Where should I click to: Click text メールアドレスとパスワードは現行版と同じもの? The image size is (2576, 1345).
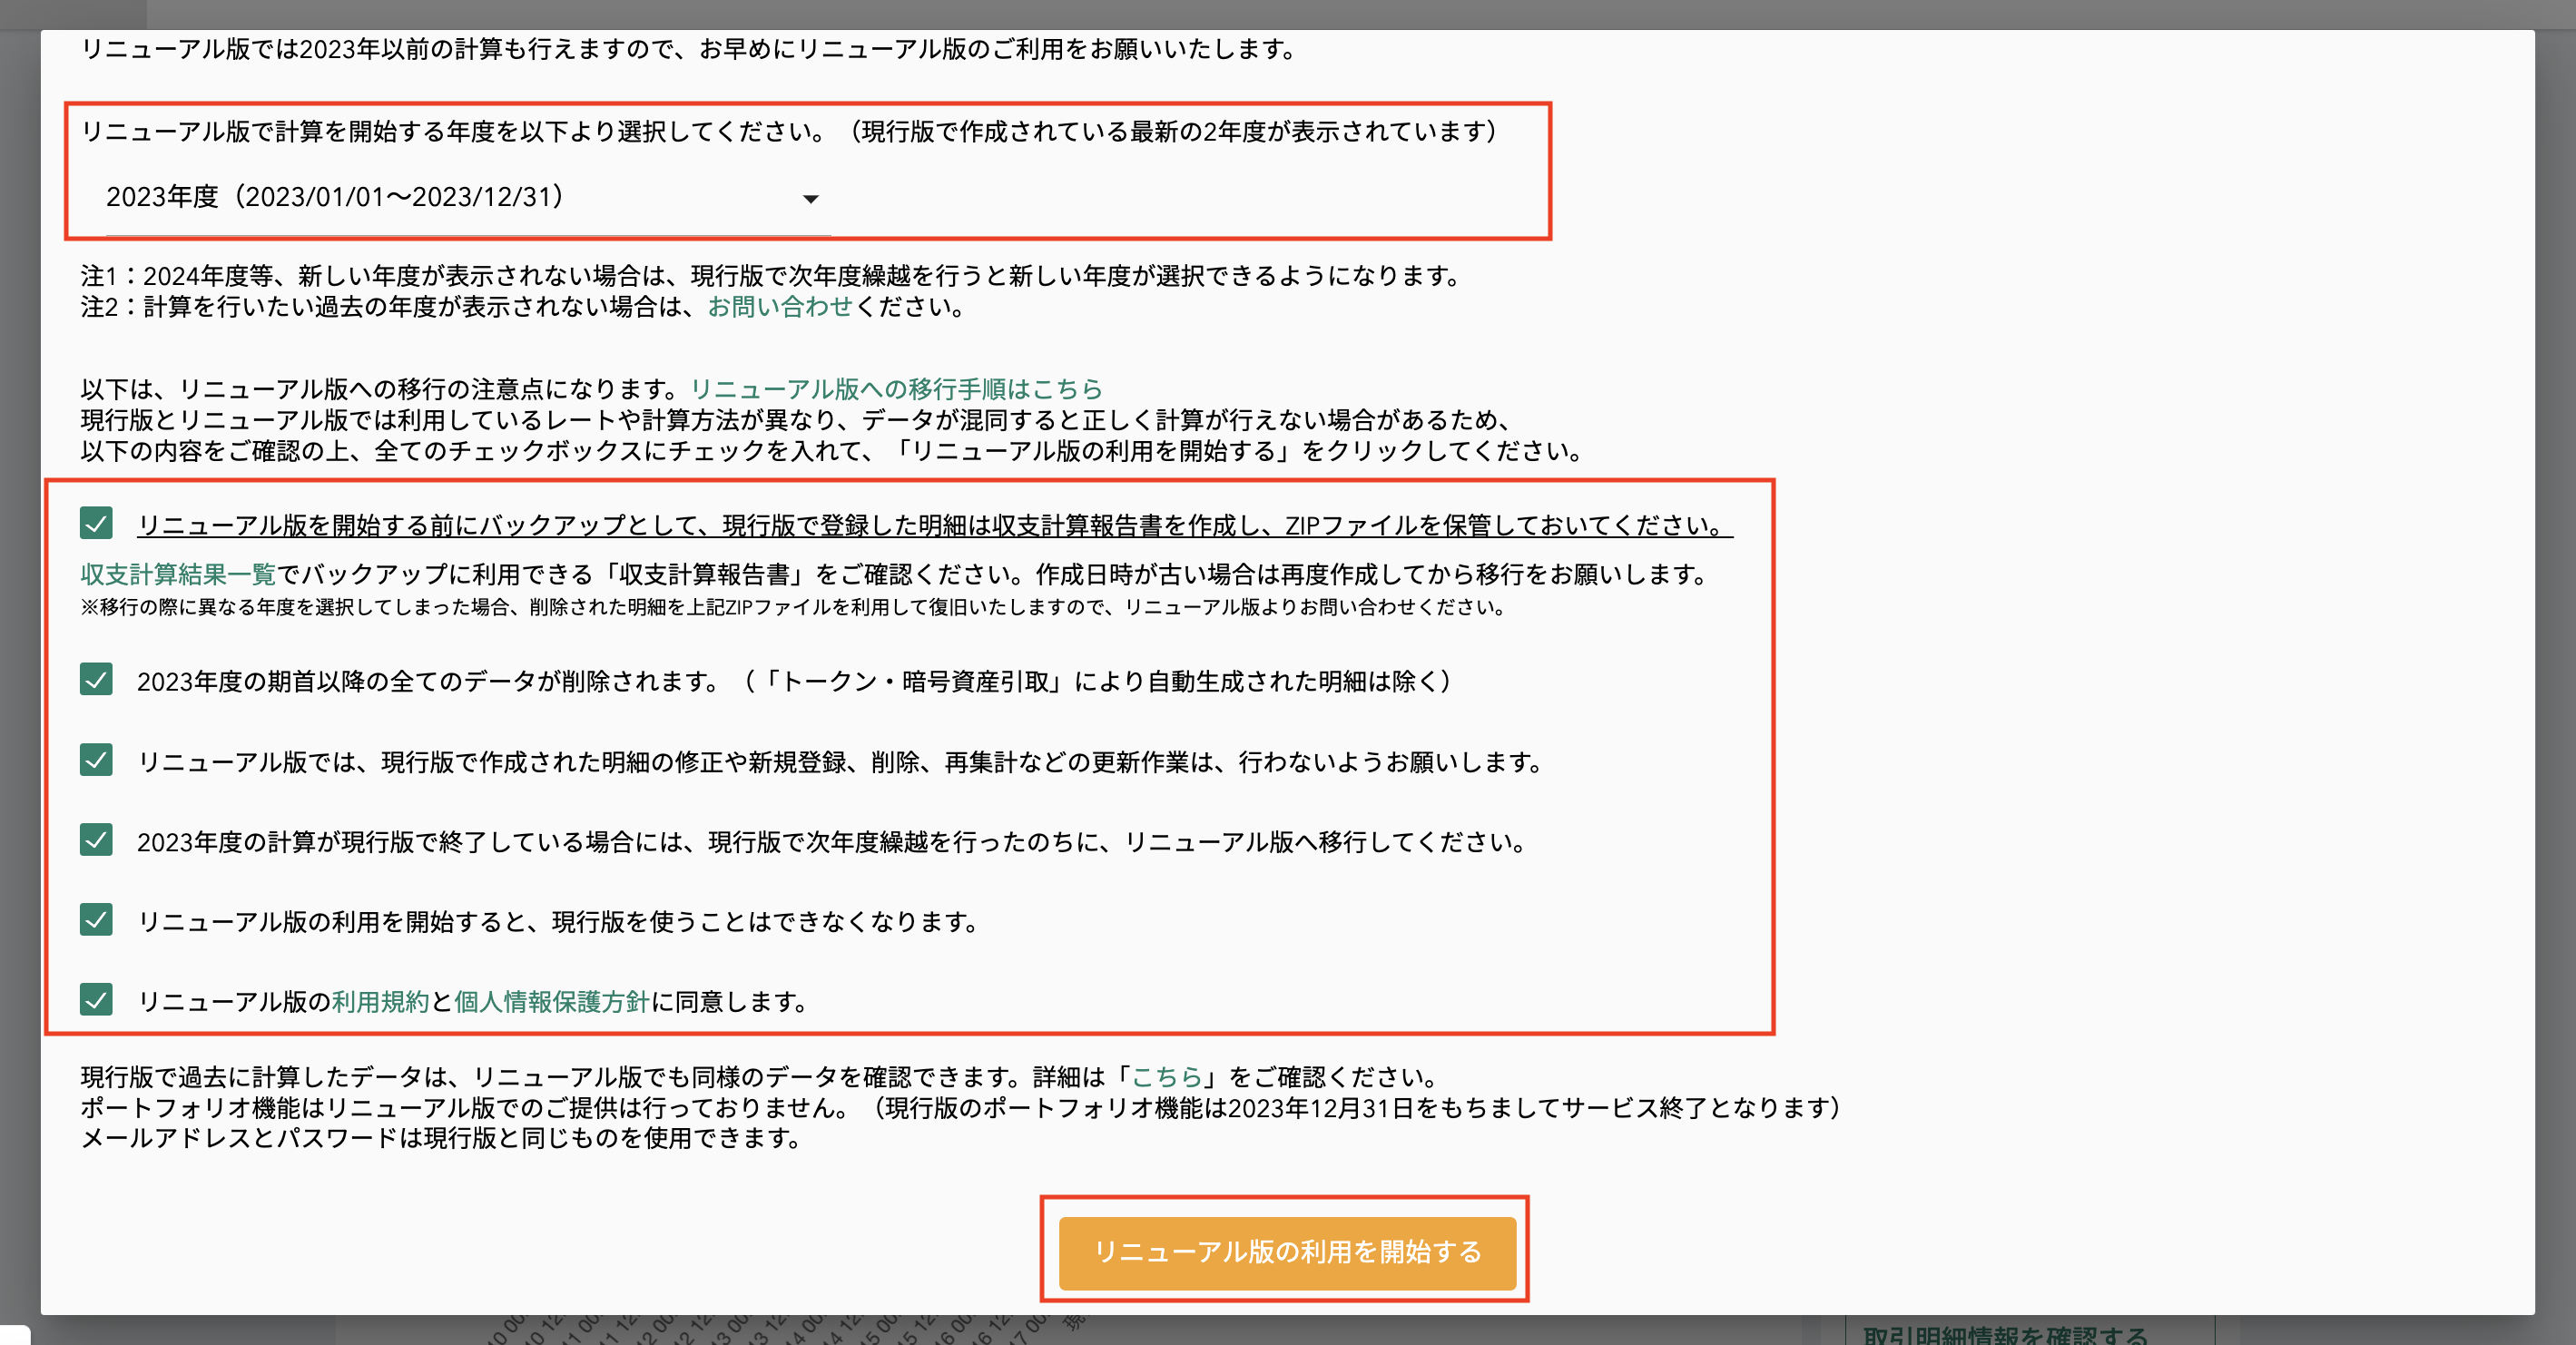click(443, 1138)
